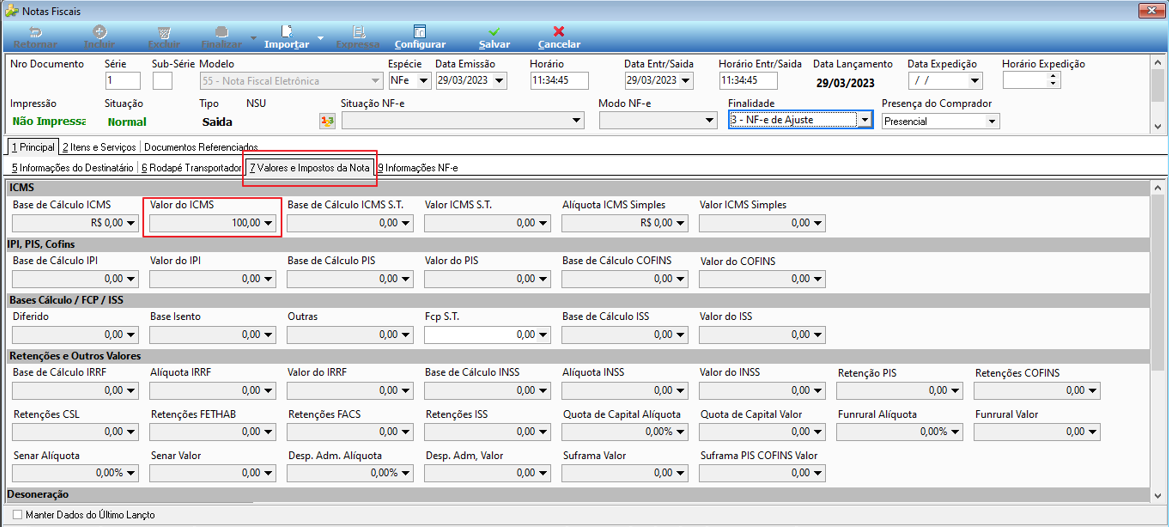The width and height of the screenshot is (1169, 527).
Task: Open the Finalizar dropdown arrow
Action: pos(253,37)
